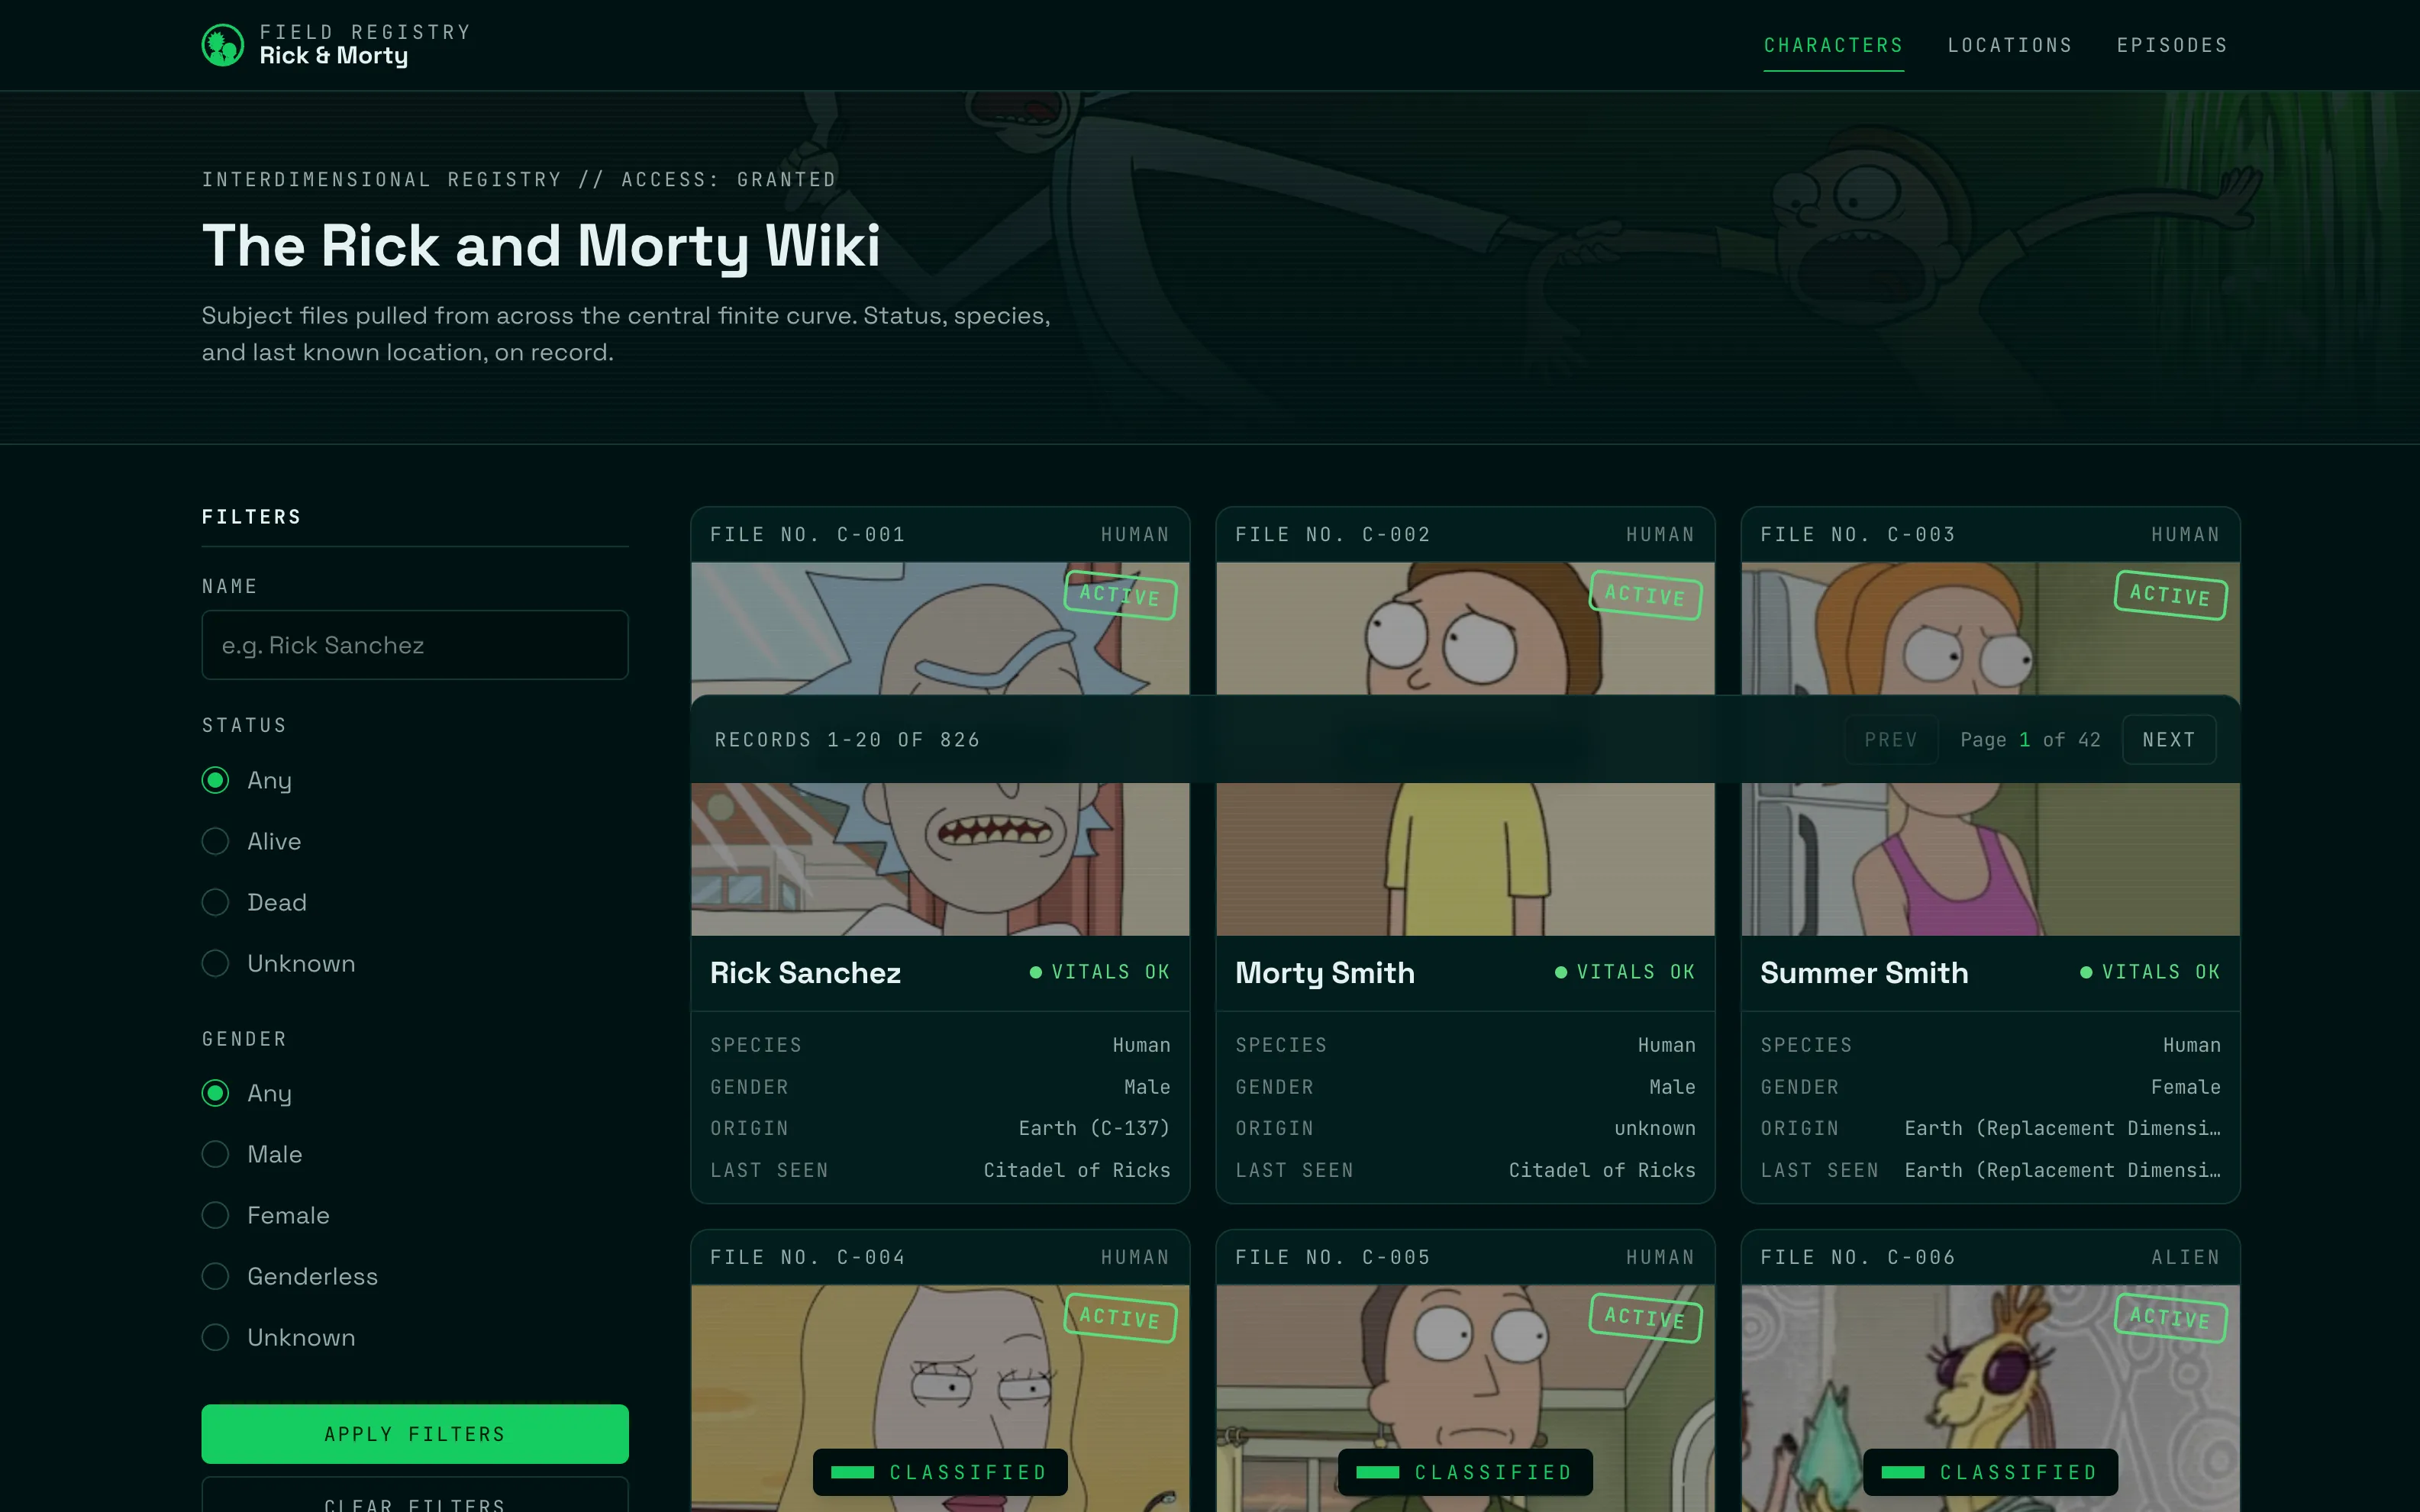This screenshot has width=2420, height=1512.
Task: Choose the Unknown gender filter
Action: tap(215, 1337)
